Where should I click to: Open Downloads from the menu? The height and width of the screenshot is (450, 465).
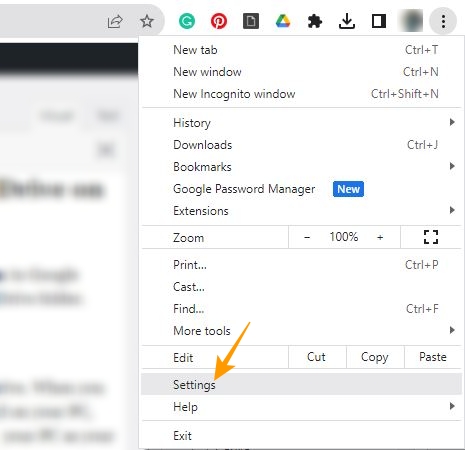point(301,145)
